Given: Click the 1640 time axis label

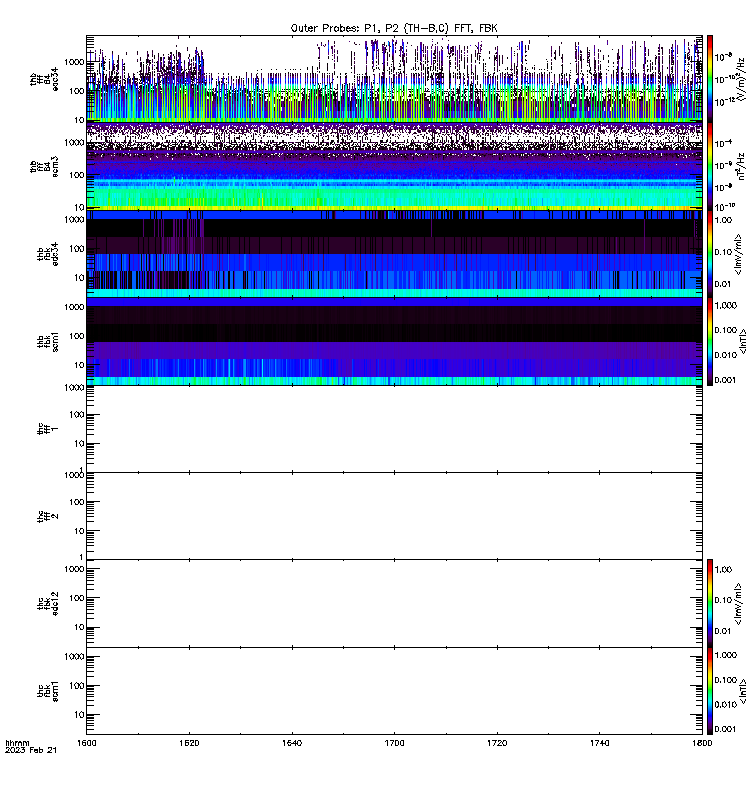Looking at the screenshot, I should pos(292,743).
